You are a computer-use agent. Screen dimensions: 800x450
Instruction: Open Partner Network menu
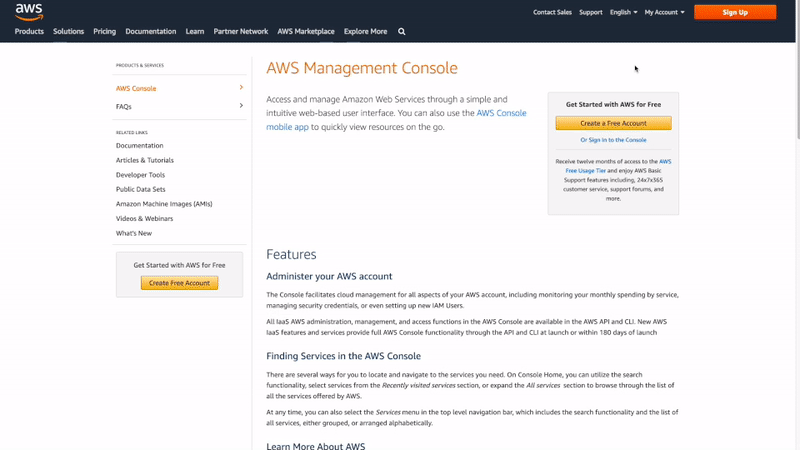pyautogui.click(x=241, y=32)
